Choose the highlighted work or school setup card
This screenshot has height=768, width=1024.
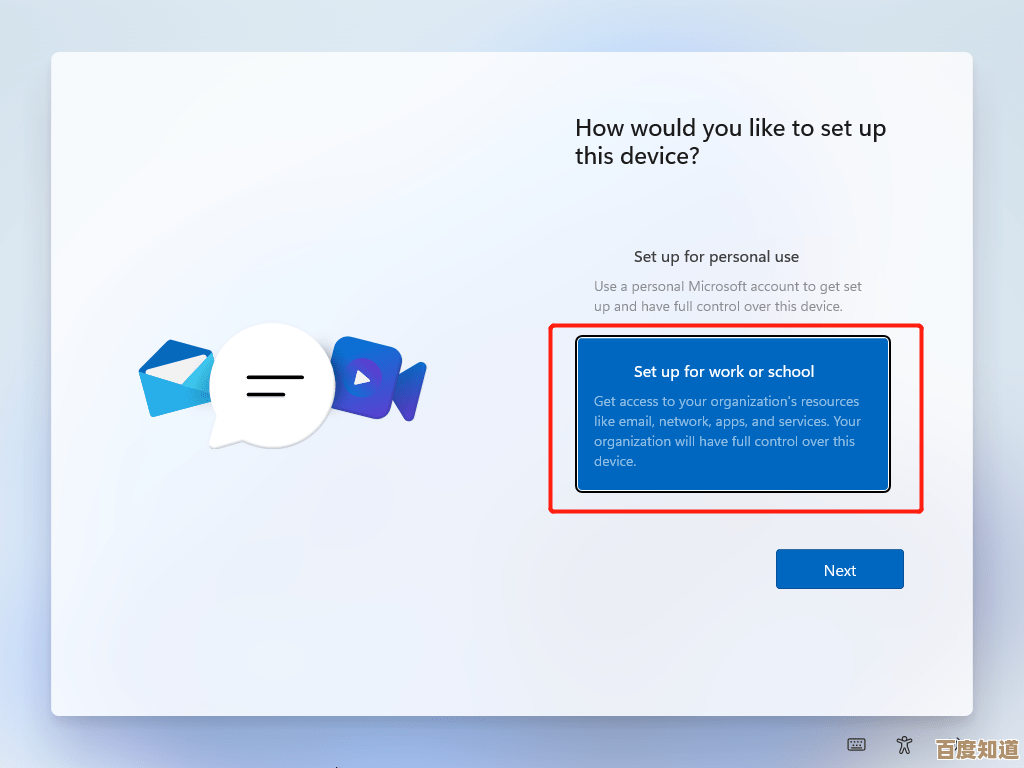[732, 414]
